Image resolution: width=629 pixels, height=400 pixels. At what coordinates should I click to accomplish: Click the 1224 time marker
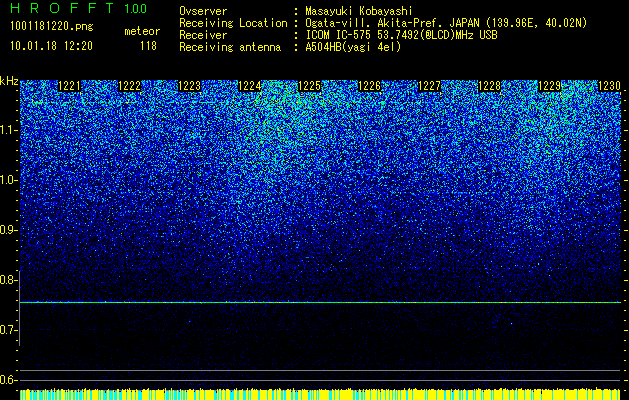point(250,86)
